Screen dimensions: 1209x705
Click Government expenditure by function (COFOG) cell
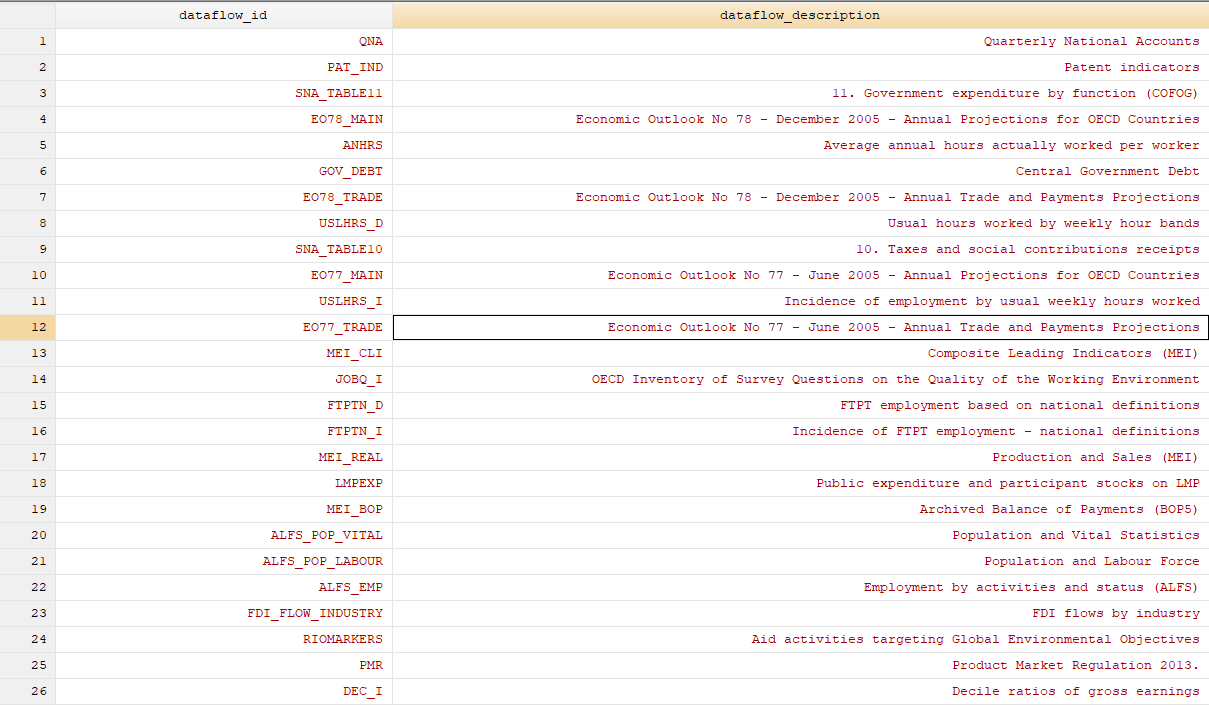click(x=800, y=93)
